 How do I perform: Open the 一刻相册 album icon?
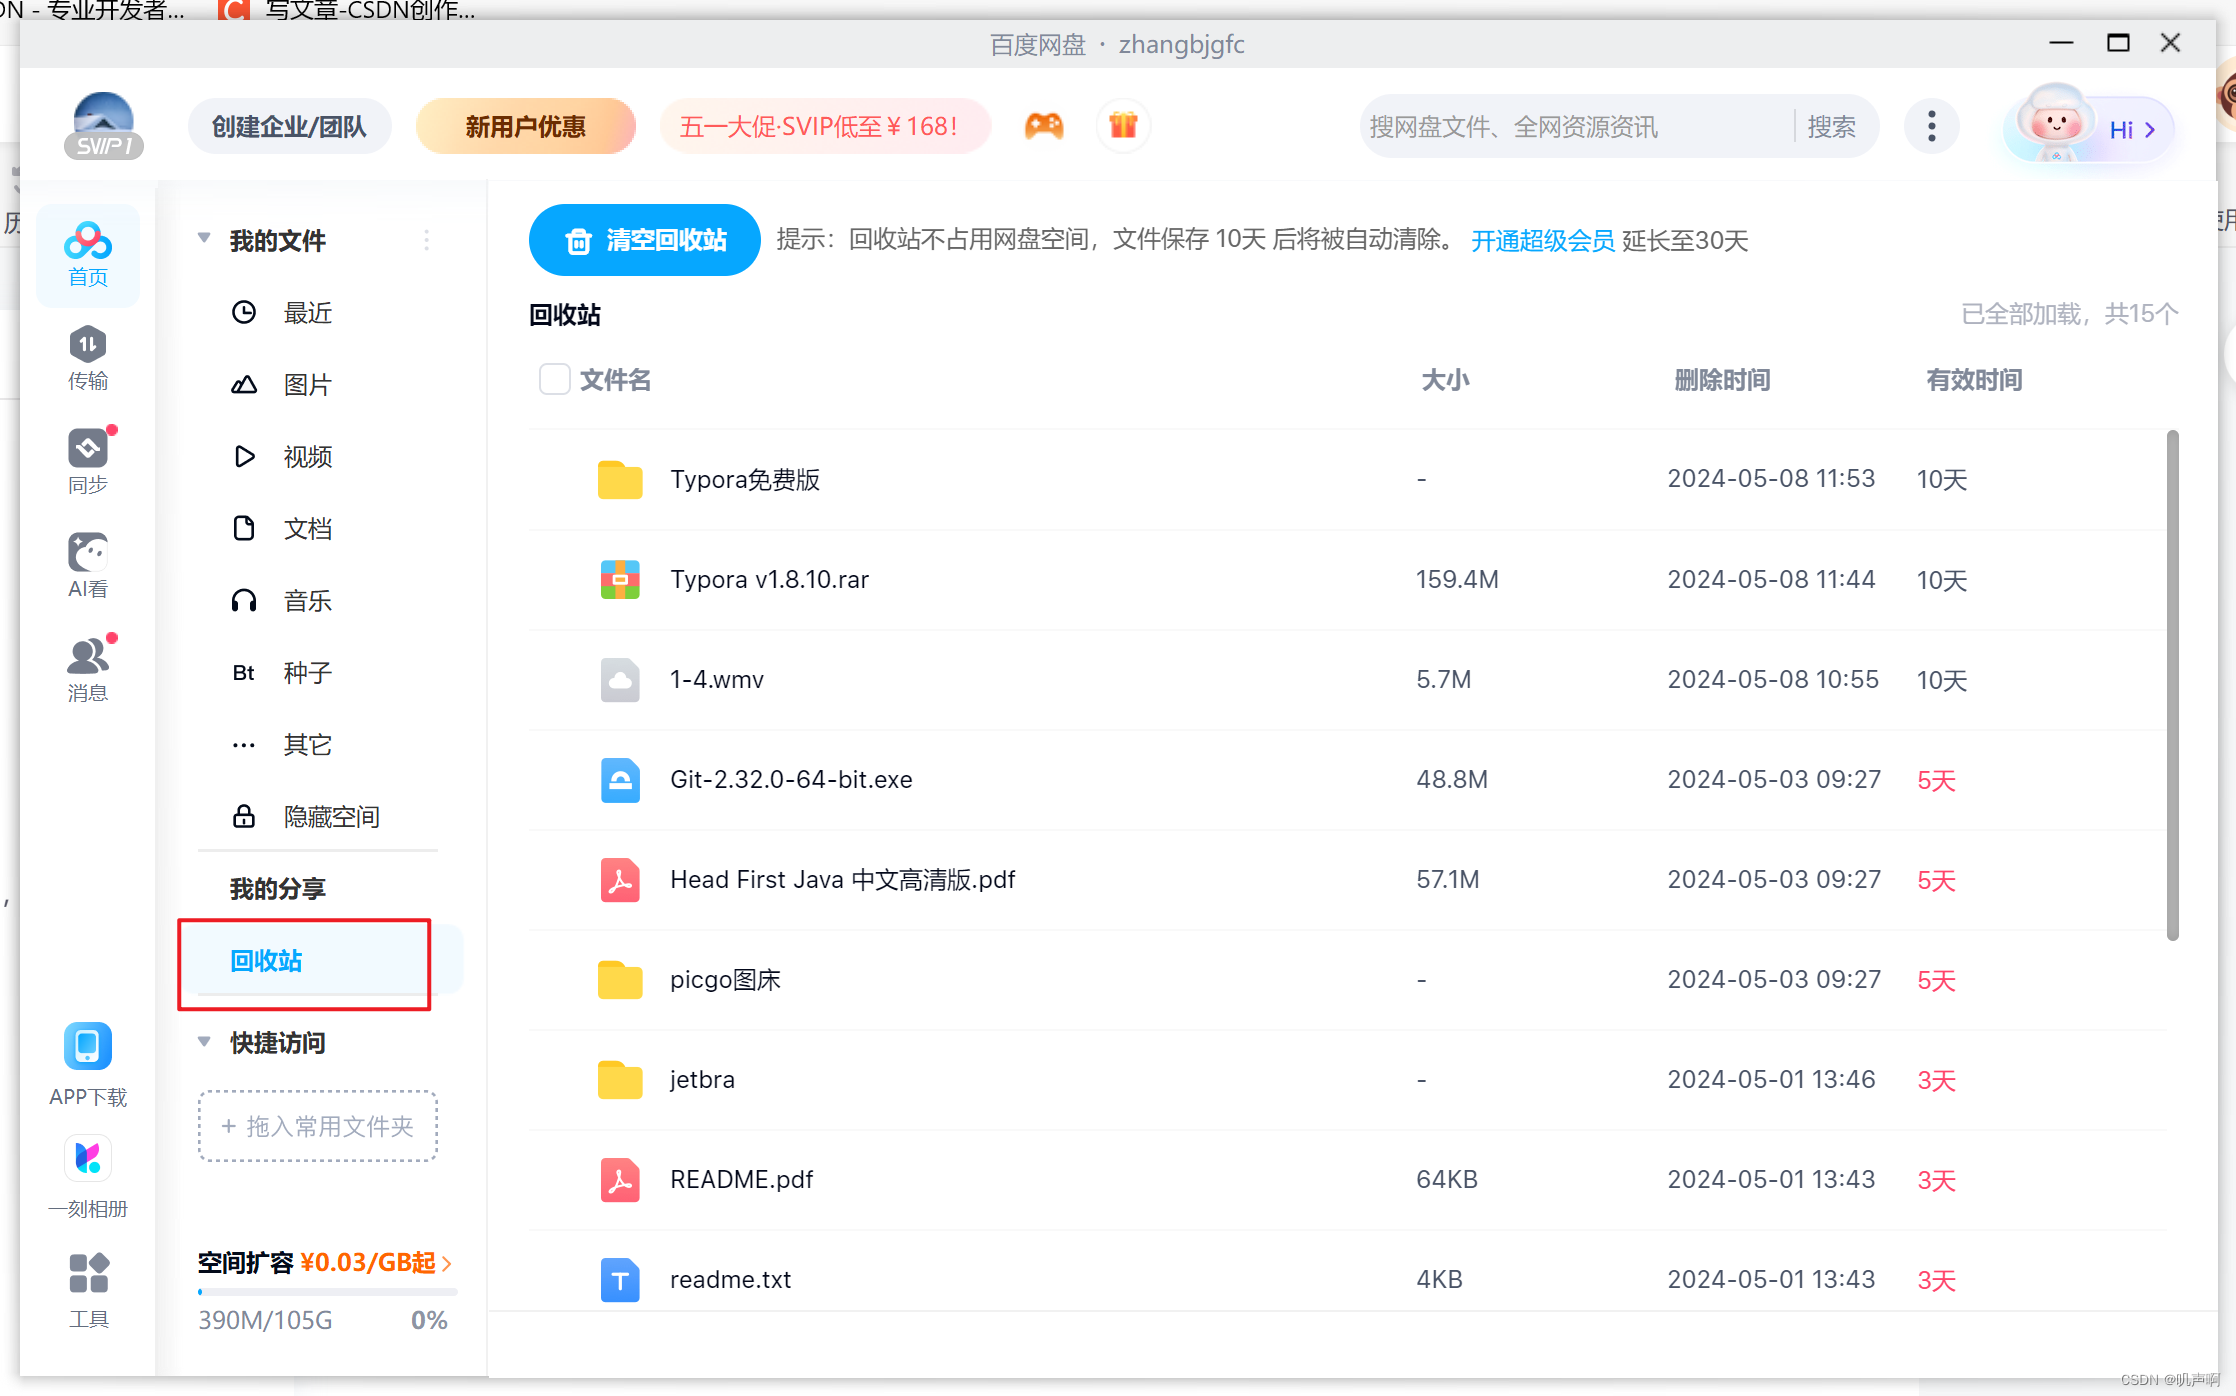[88, 1160]
